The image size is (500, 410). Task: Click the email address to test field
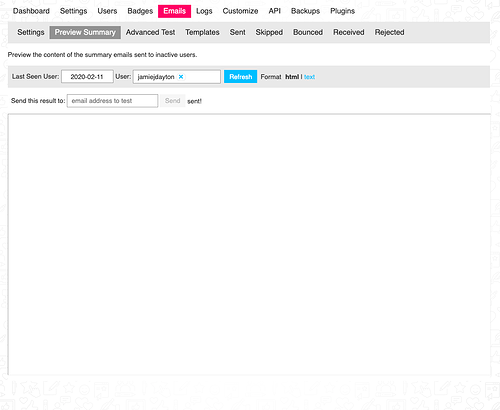(112, 101)
